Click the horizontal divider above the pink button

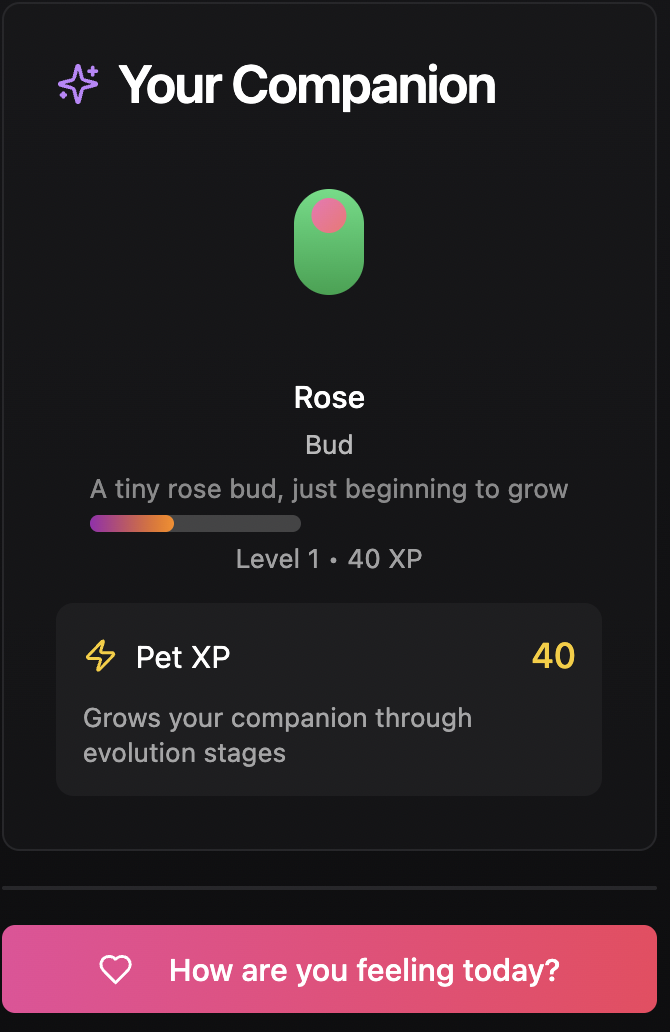click(330, 888)
